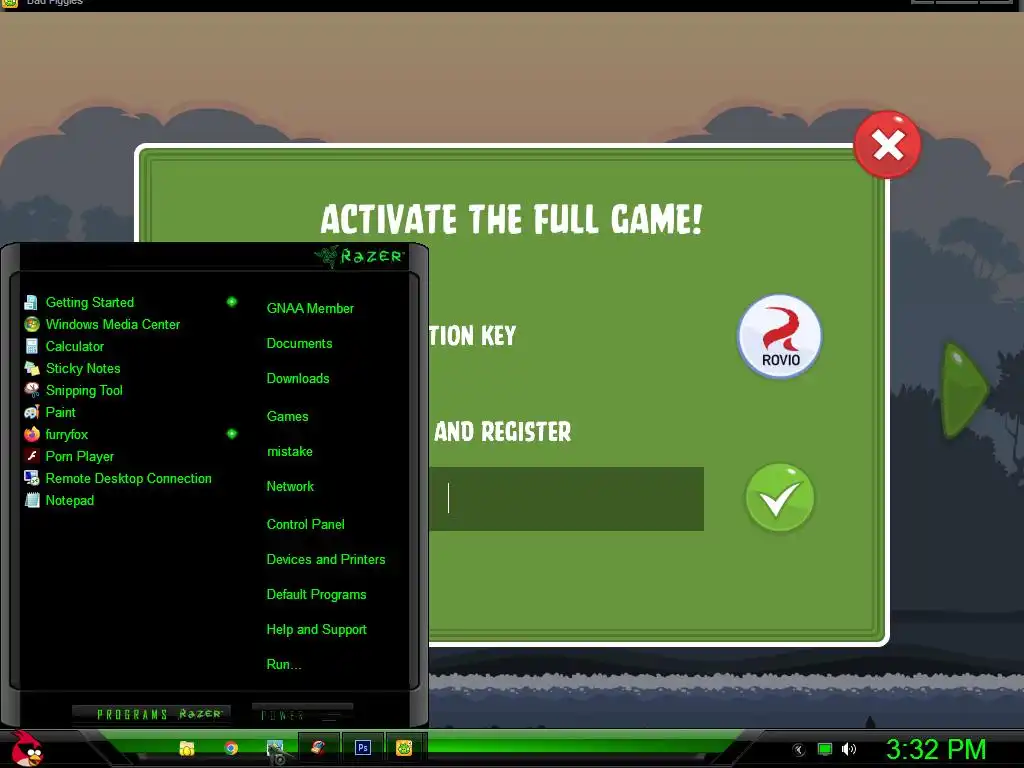Click the Snipping Tool scissors icon

(31, 390)
